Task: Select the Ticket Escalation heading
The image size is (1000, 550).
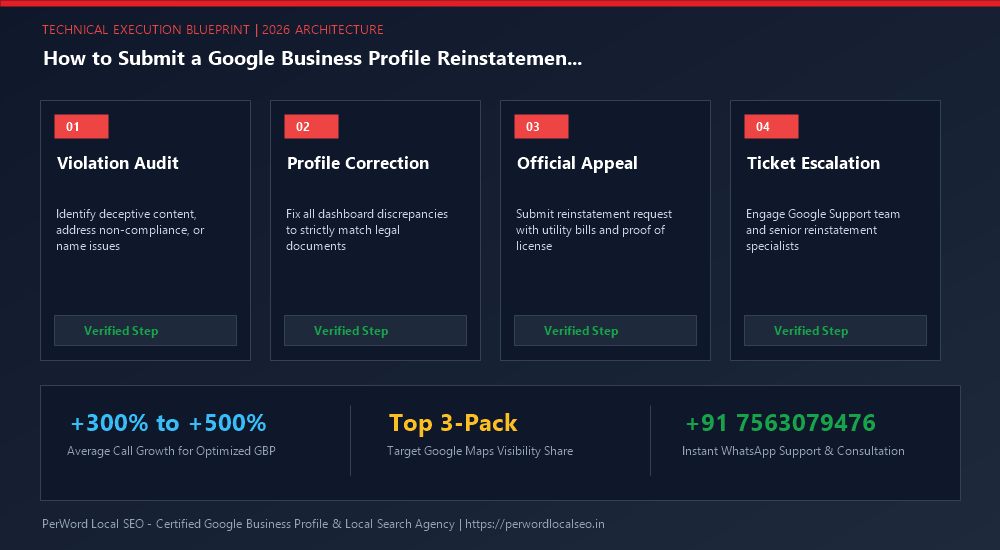Action: pyautogui.click(x=813, y=163)
